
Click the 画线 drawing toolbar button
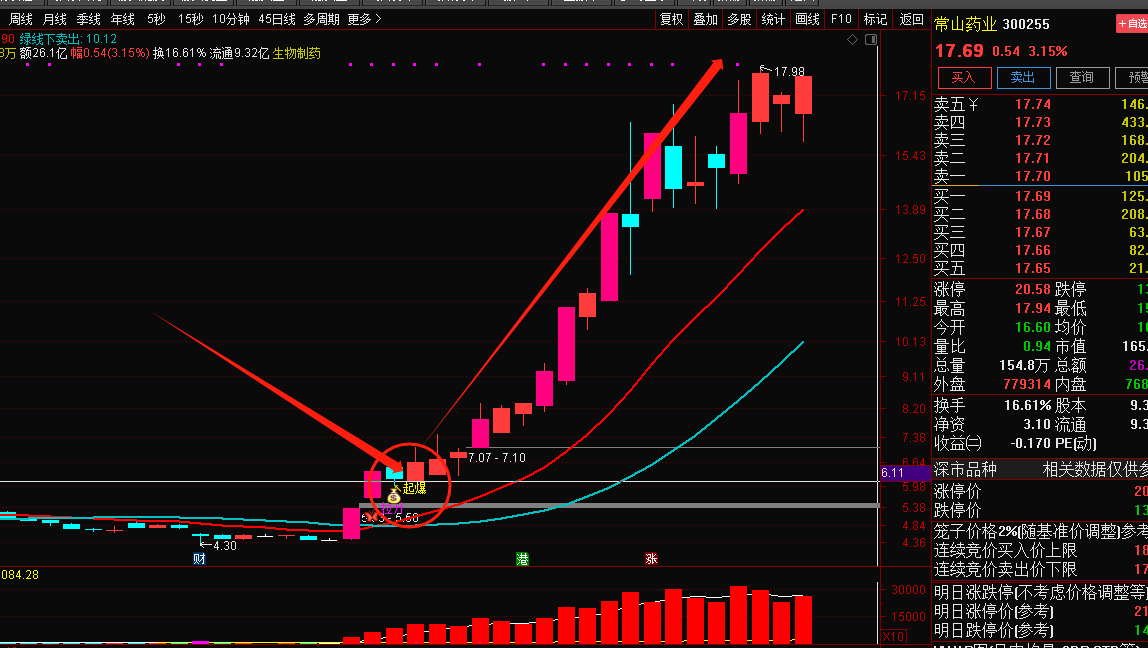[808, 19]
